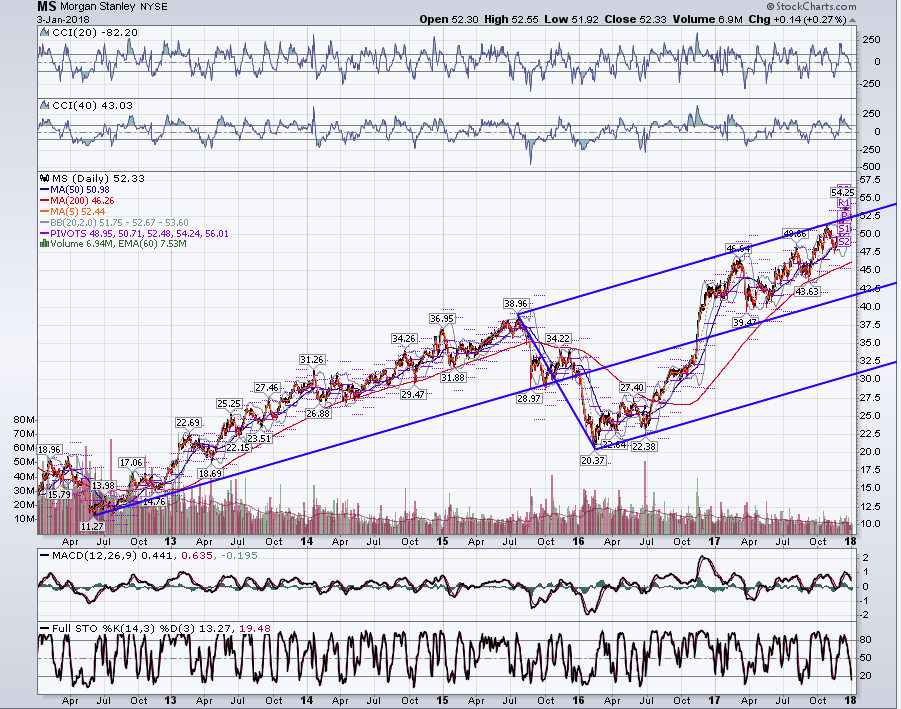Click the S2 pivot marker

[x=844, y=242]
